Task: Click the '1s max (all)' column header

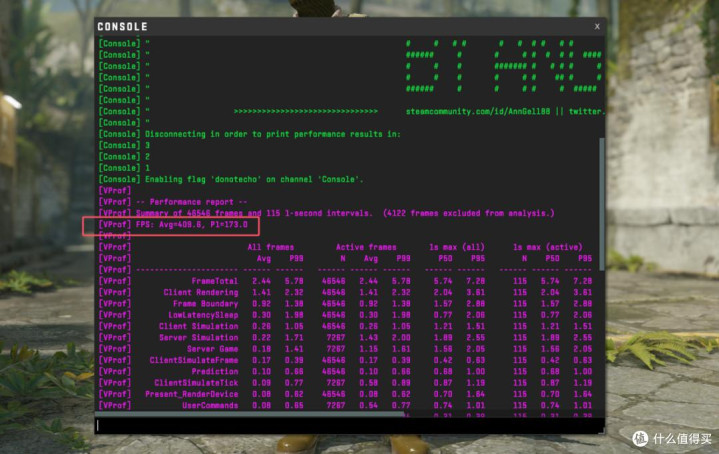Action: pyautogui.click(x=457, y=247)
